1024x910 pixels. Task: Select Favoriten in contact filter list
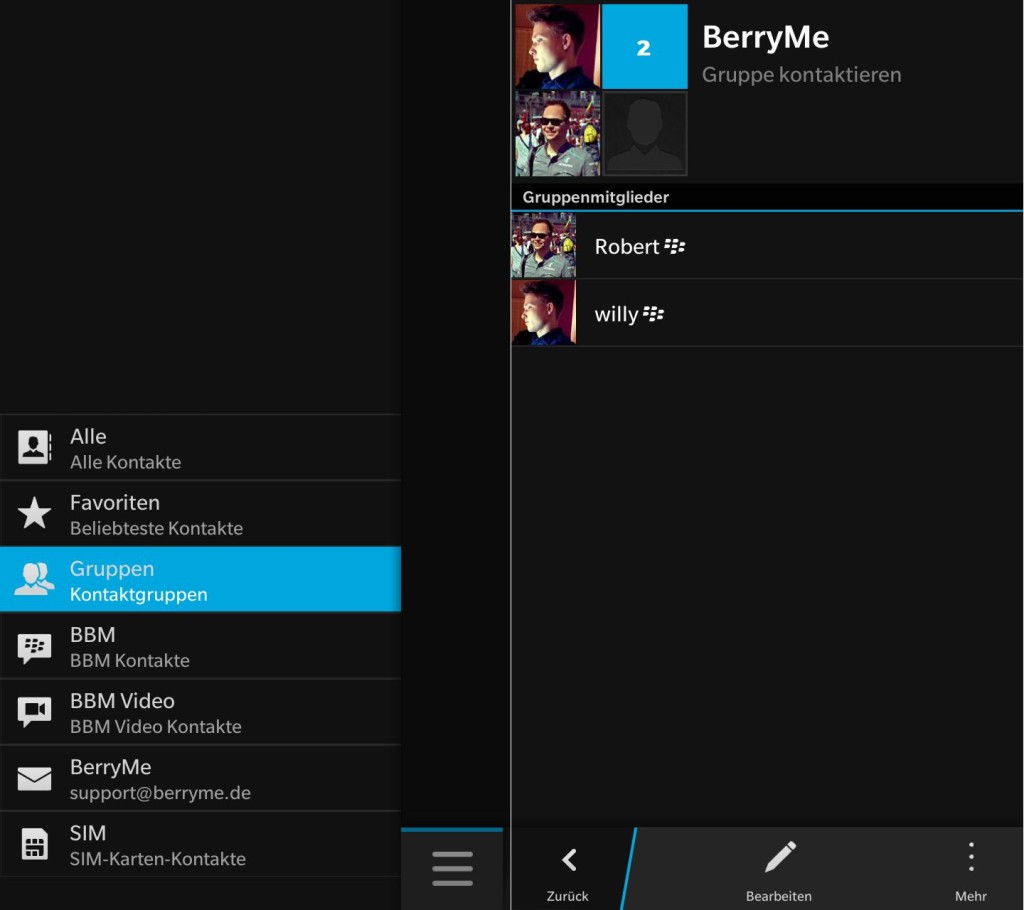click(x=200, y=514)
